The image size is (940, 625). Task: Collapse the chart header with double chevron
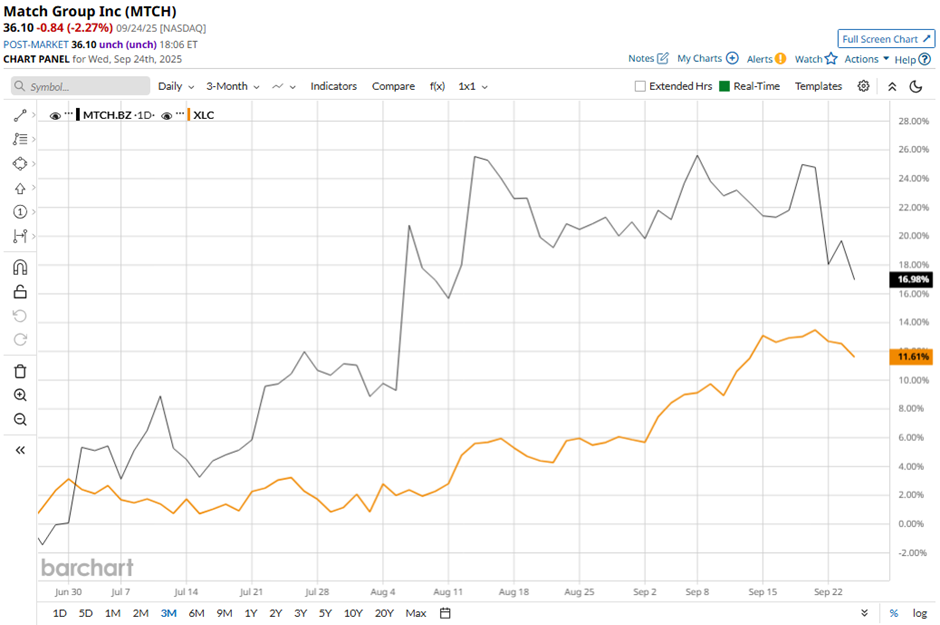(x=892, y=86)
